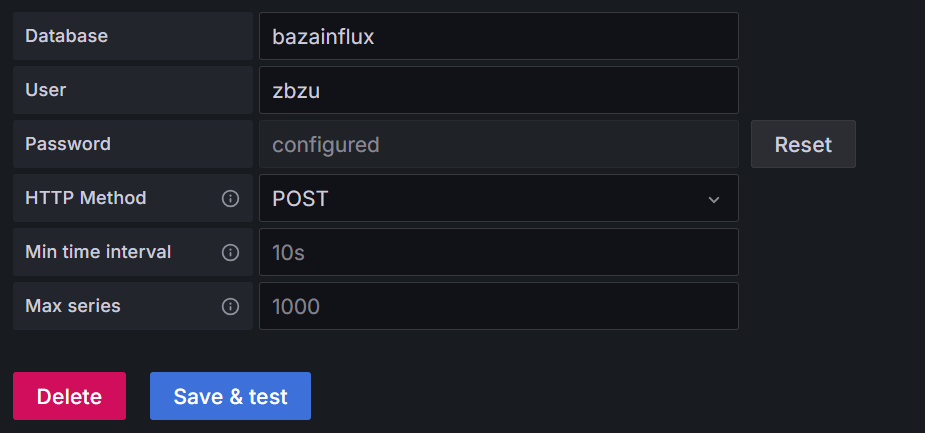Screen dimensions: 925x433
Task: Click the configured Password field
Action: [498, 145]
